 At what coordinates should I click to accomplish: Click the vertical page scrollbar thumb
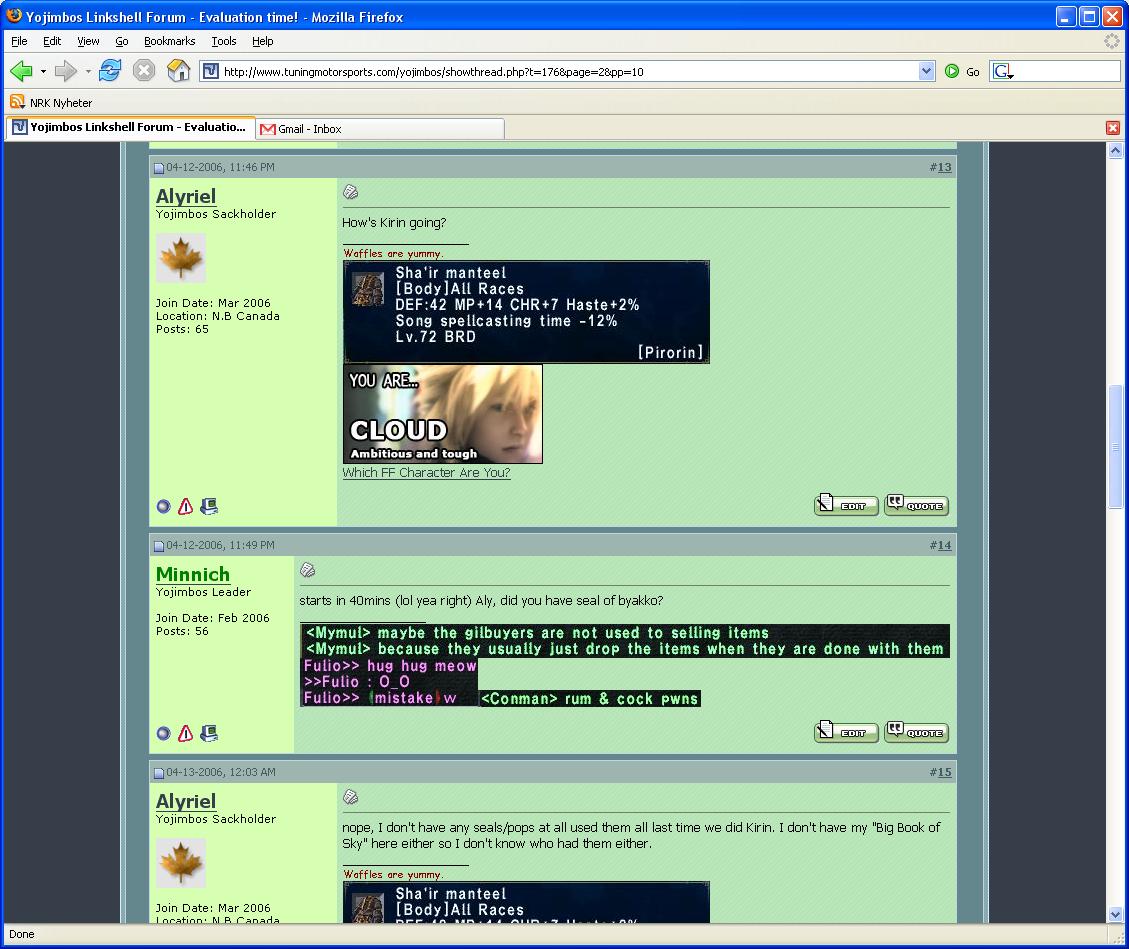[1115, 446]
